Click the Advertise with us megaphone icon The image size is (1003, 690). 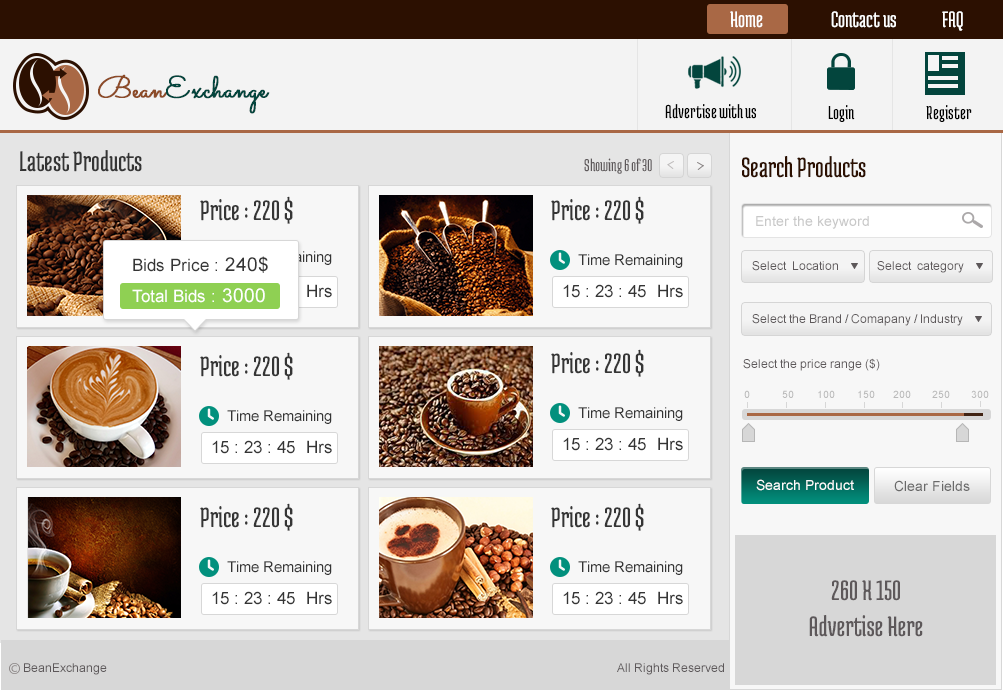(x=714, y=72)
